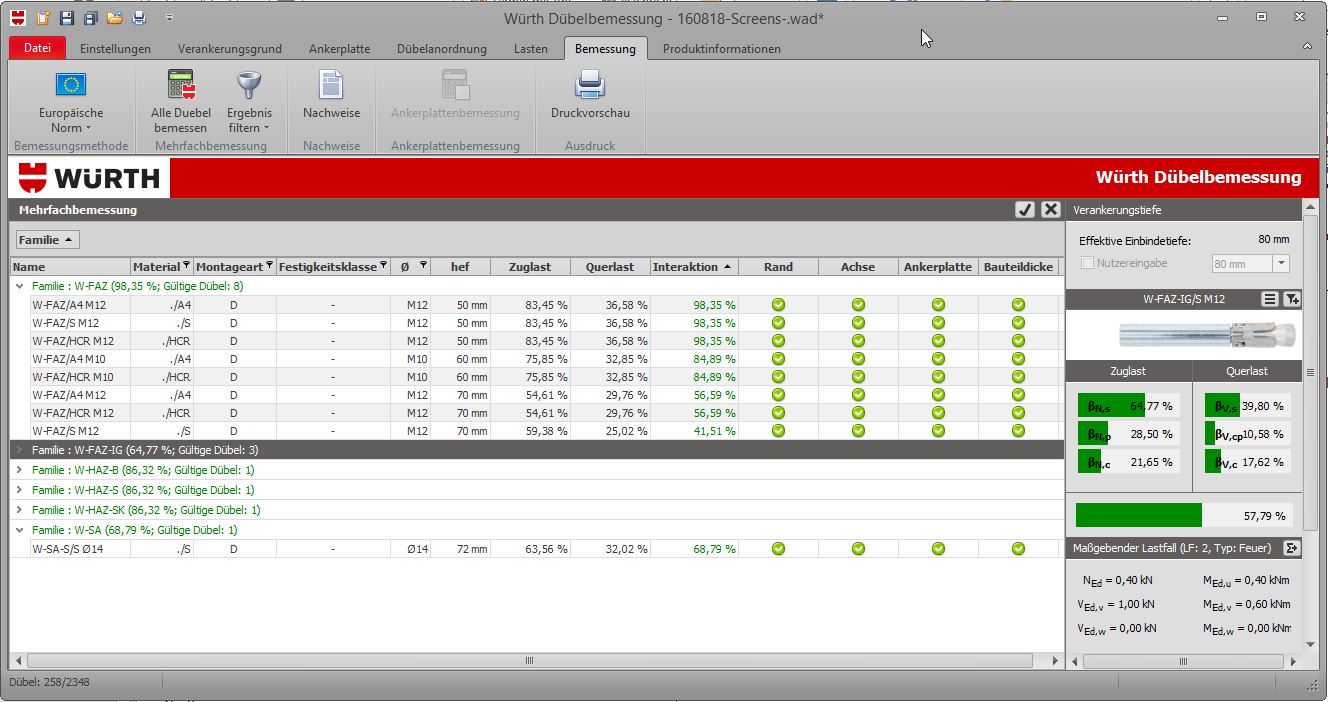Click the green 57,79 % utilization bar
The image size is (1328, 702).
[1138, 515]
